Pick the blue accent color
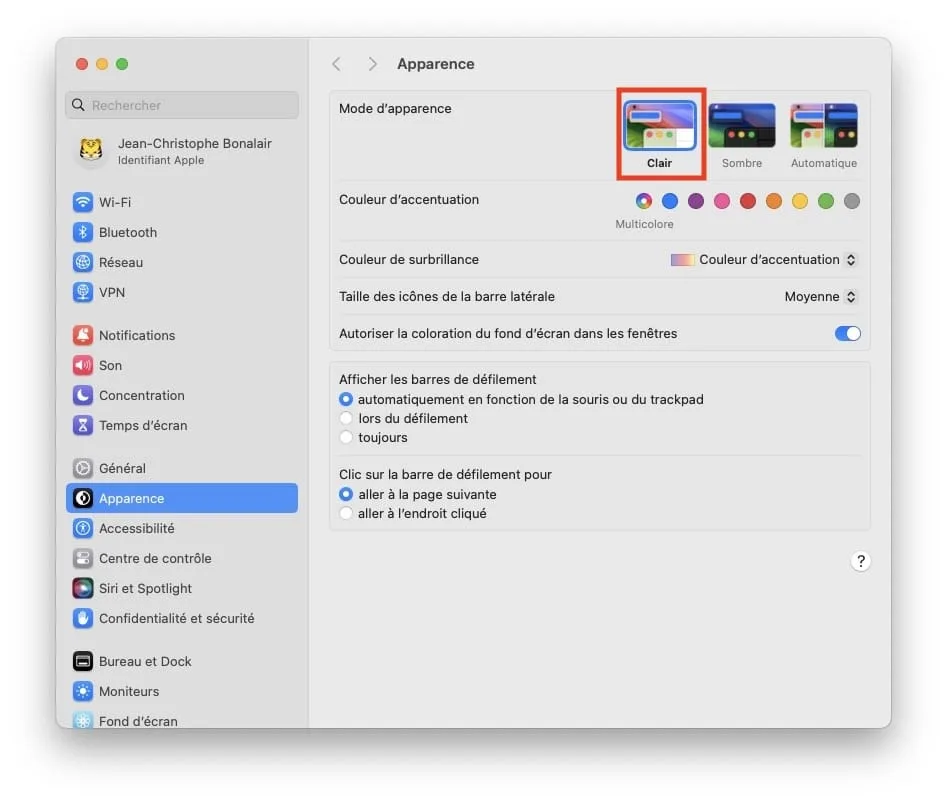The image size is (947, 802). (x=670, y=201)
